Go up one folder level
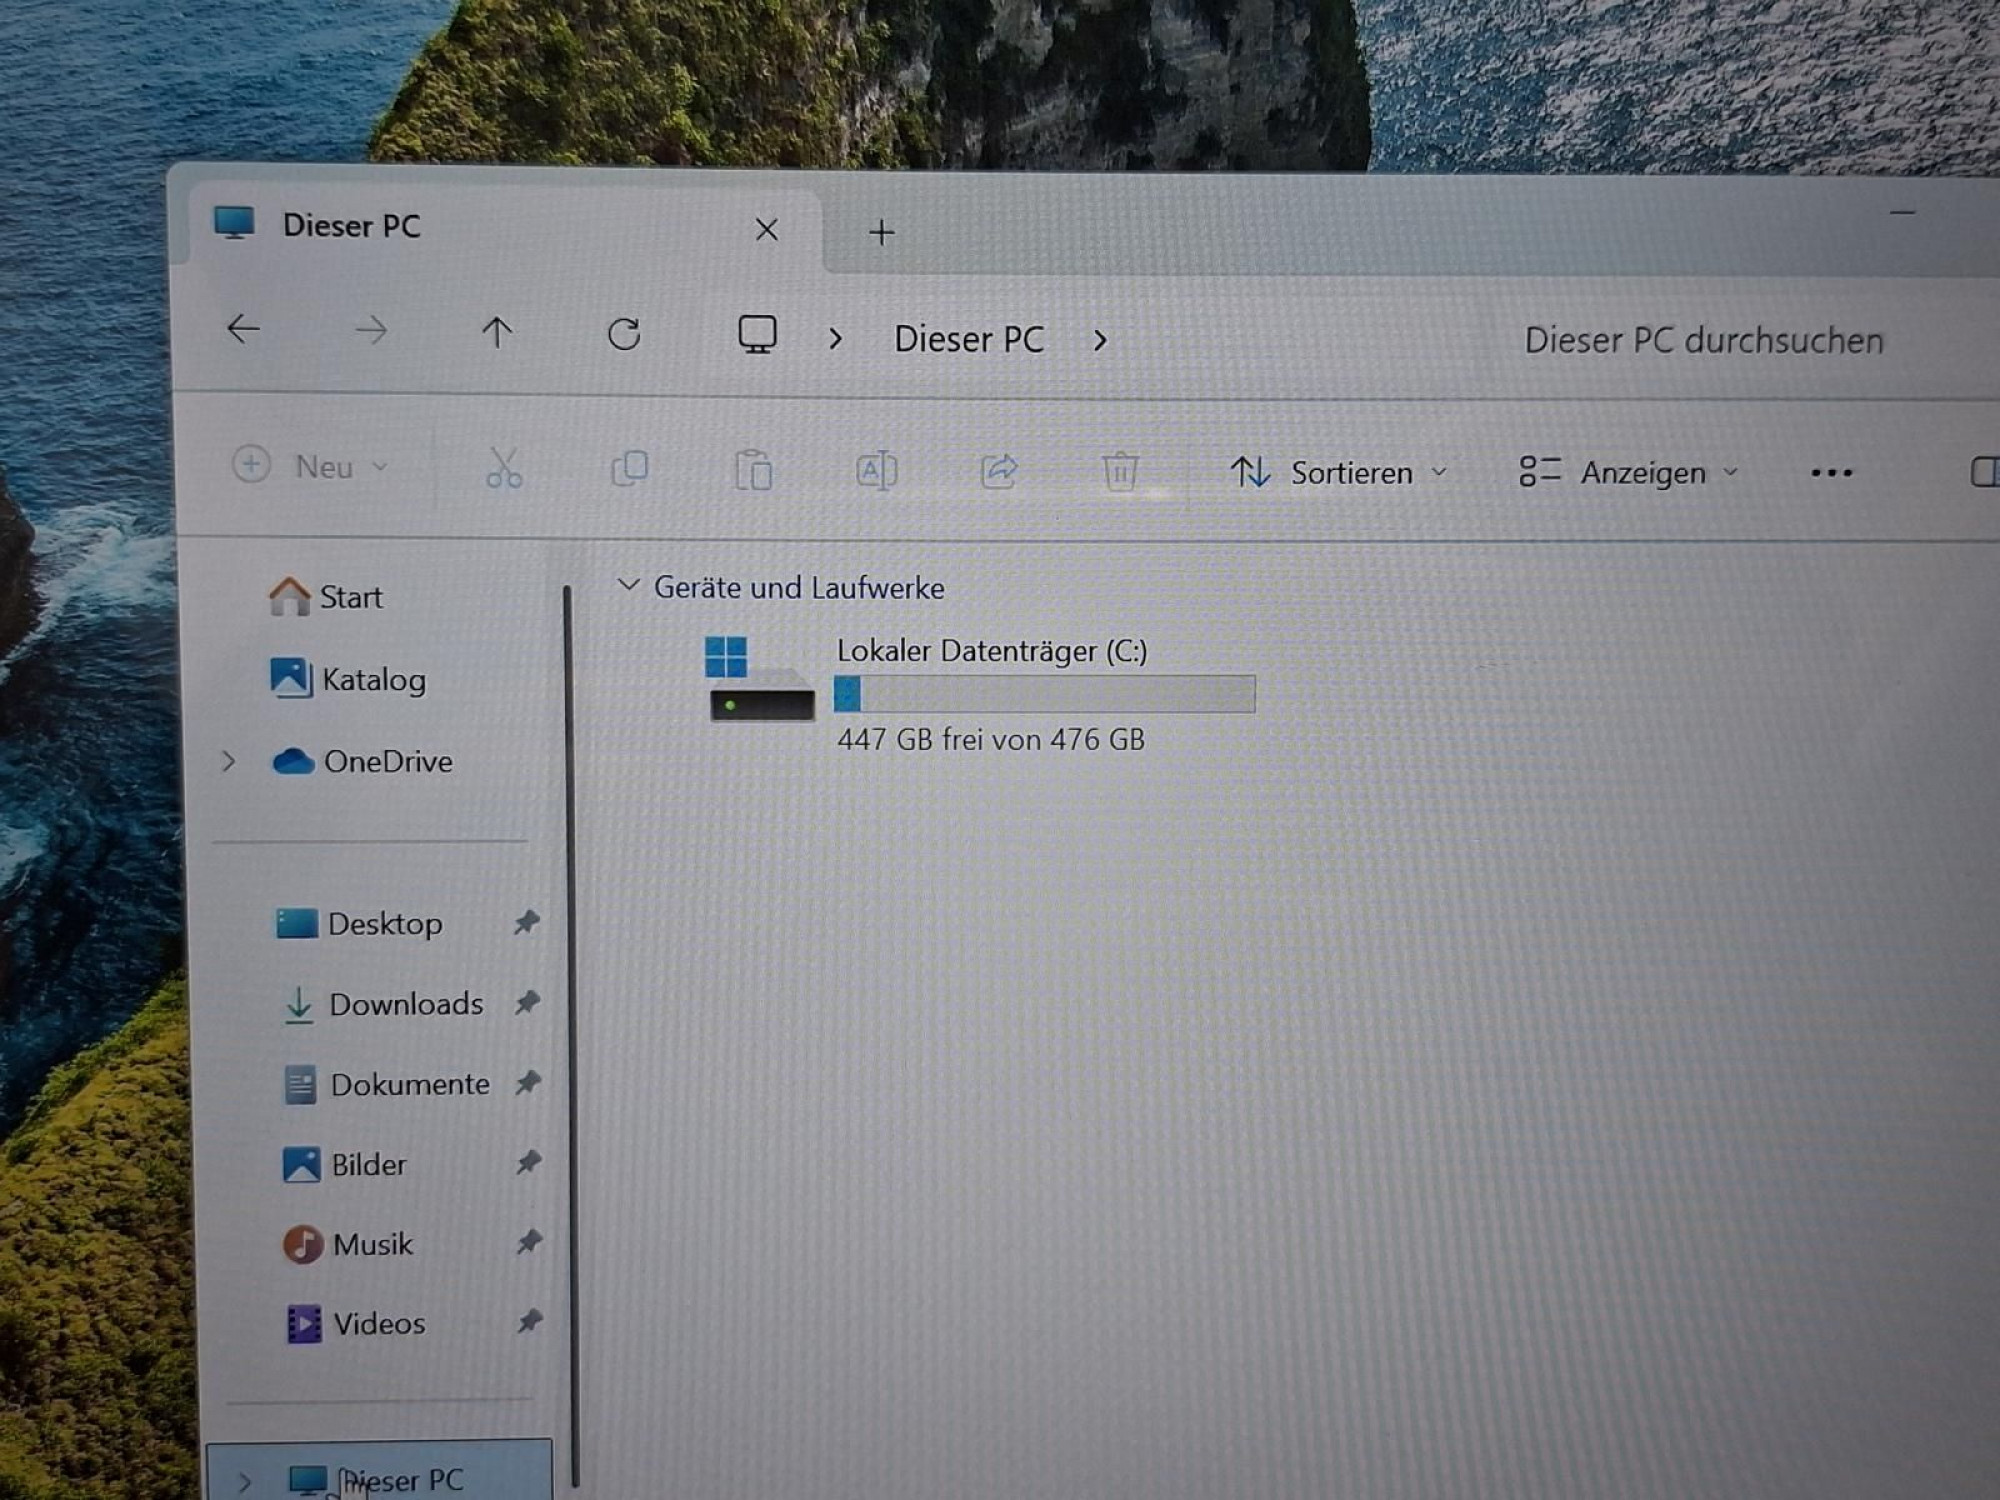 497,332
